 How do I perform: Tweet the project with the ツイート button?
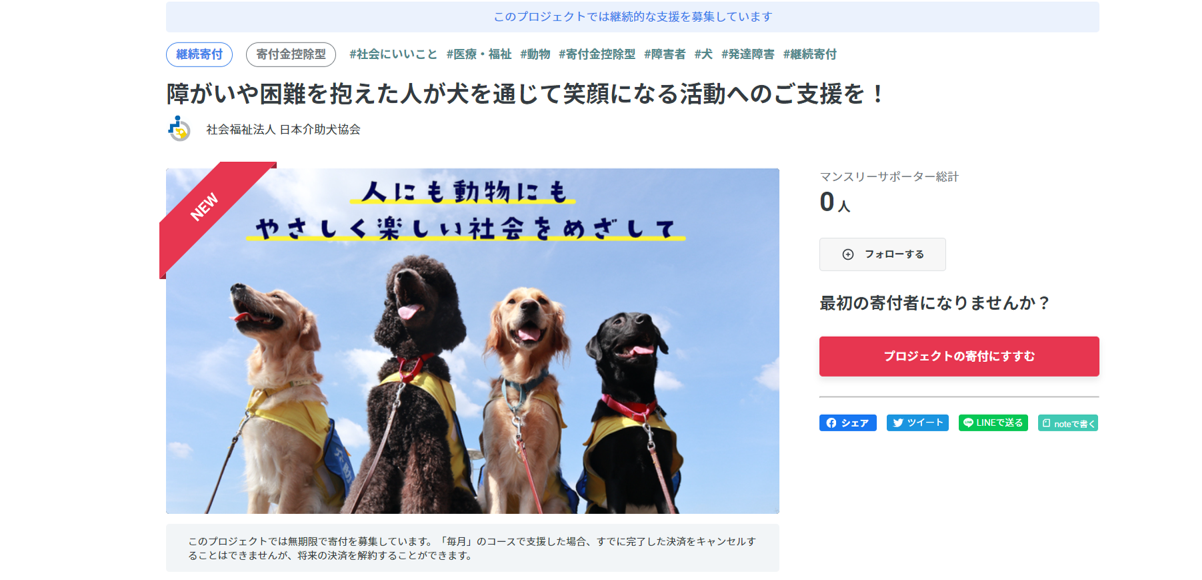tap(917, 423)
